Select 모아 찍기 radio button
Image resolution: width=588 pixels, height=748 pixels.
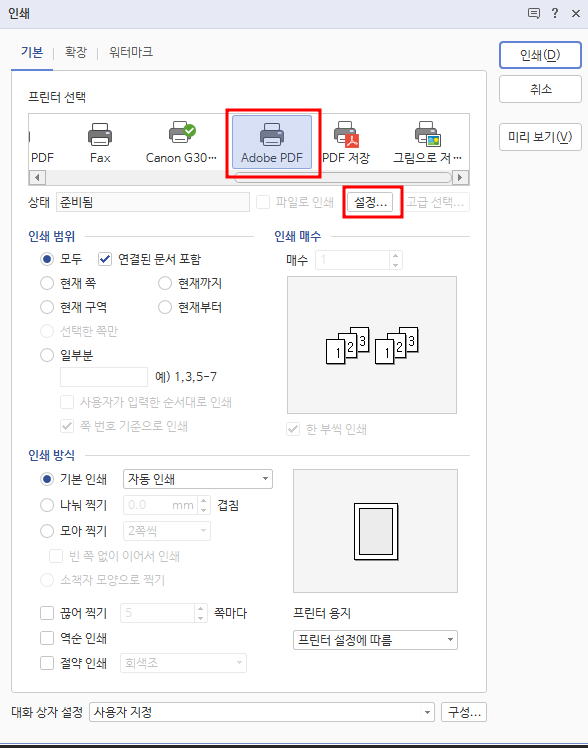tap(47, 530)
